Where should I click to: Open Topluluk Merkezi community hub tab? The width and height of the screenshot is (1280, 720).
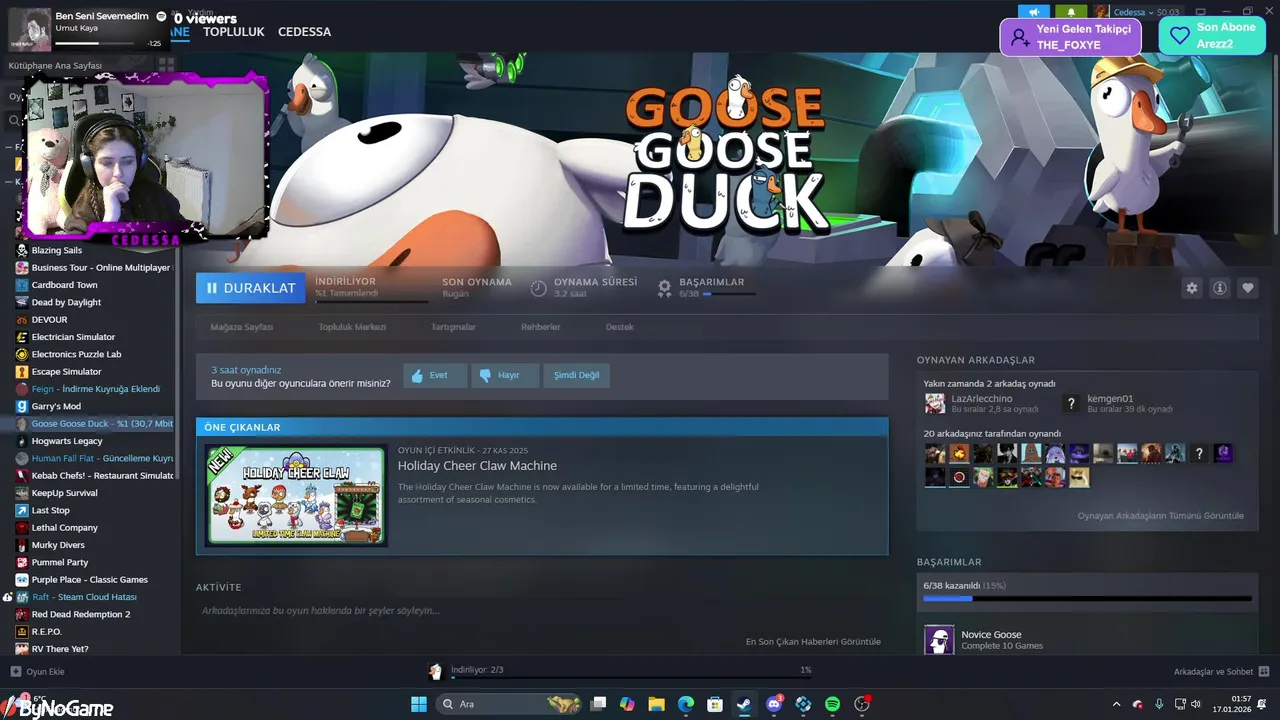(x=352, y=327)
